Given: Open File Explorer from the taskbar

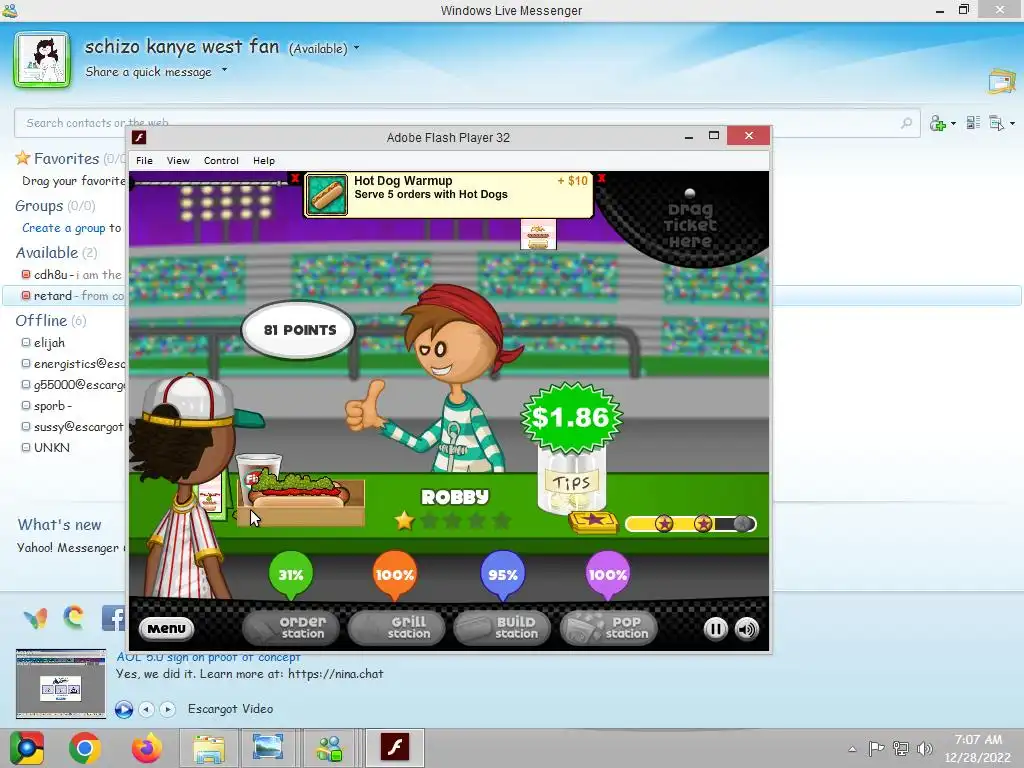Looking at the screenshot, I should 208,748.
